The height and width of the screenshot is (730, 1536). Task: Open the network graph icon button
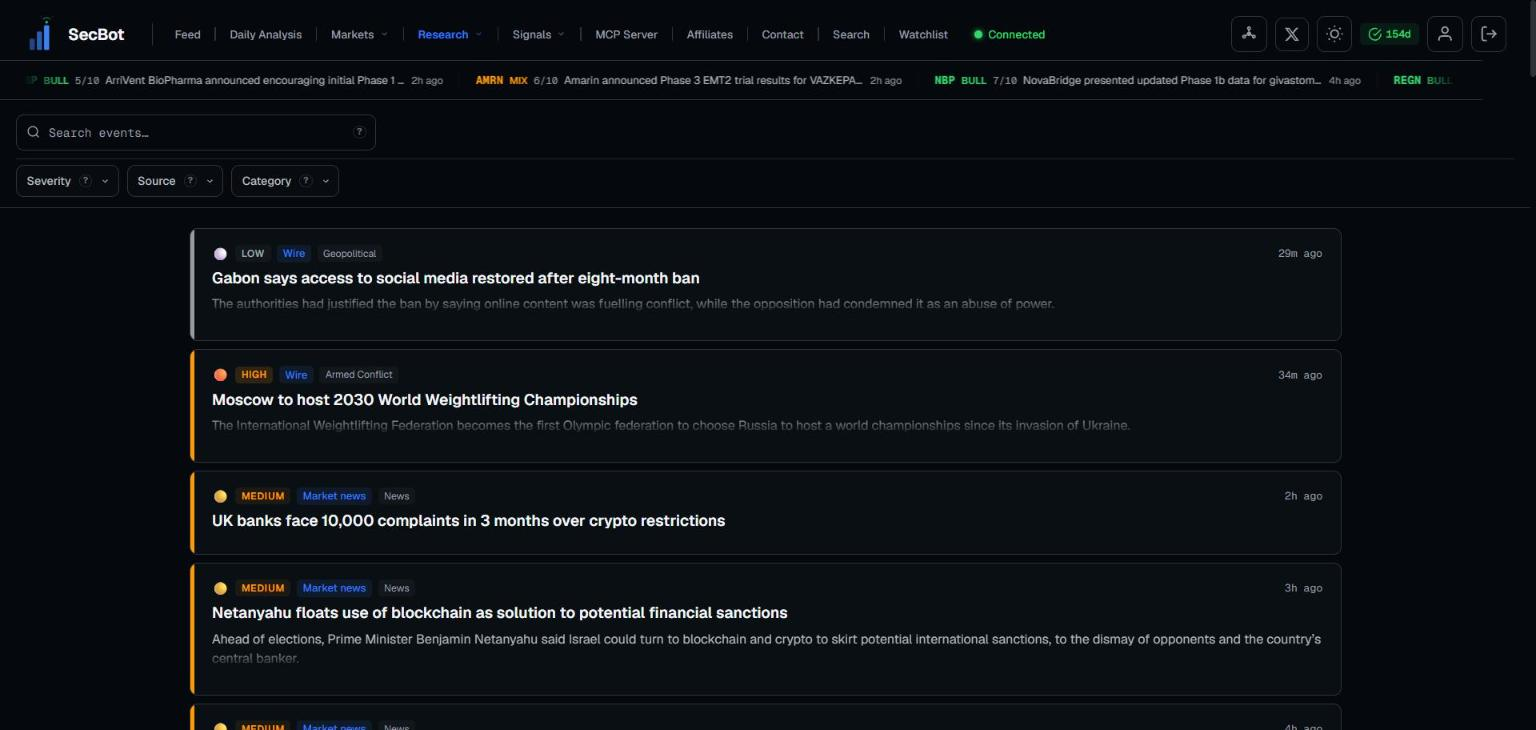[1248, 34]
